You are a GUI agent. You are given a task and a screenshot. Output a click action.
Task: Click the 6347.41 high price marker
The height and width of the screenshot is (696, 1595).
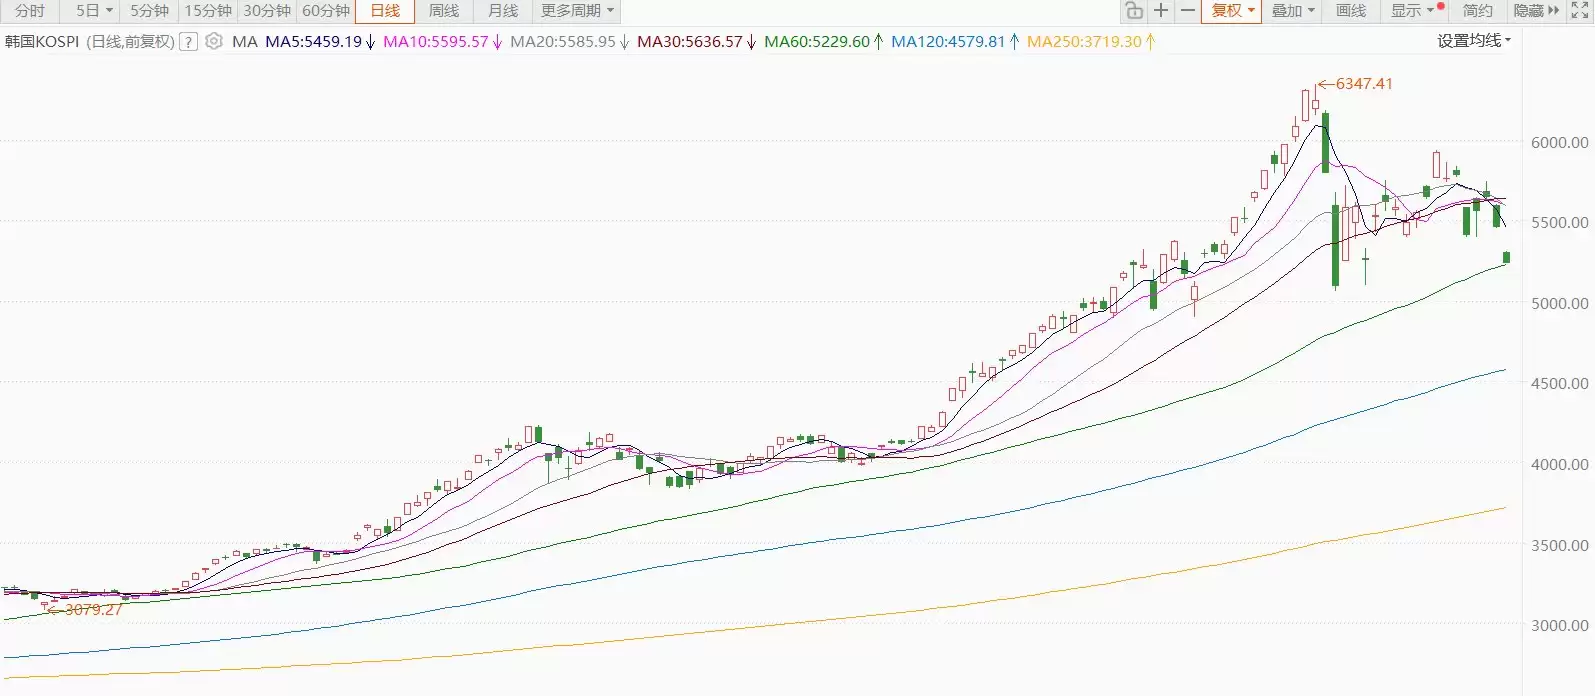click(x=1363, y=84)
